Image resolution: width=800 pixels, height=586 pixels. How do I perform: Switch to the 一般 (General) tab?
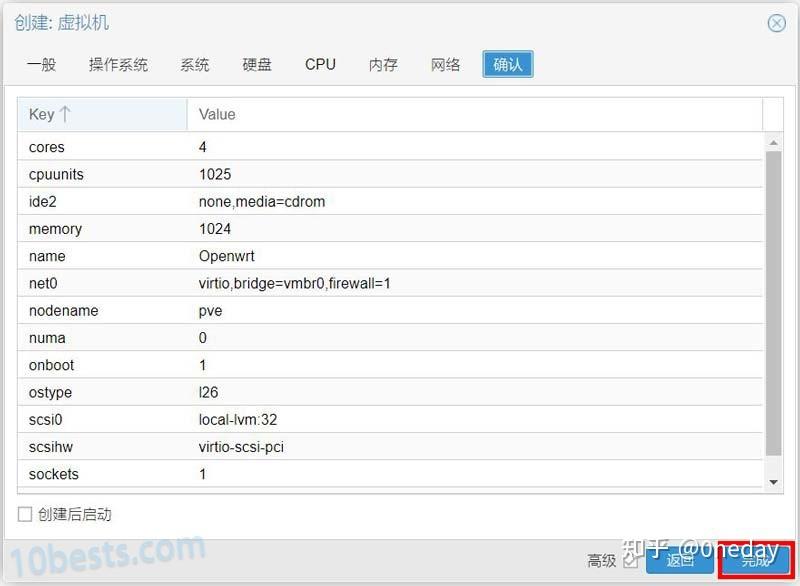click(40, 64)
